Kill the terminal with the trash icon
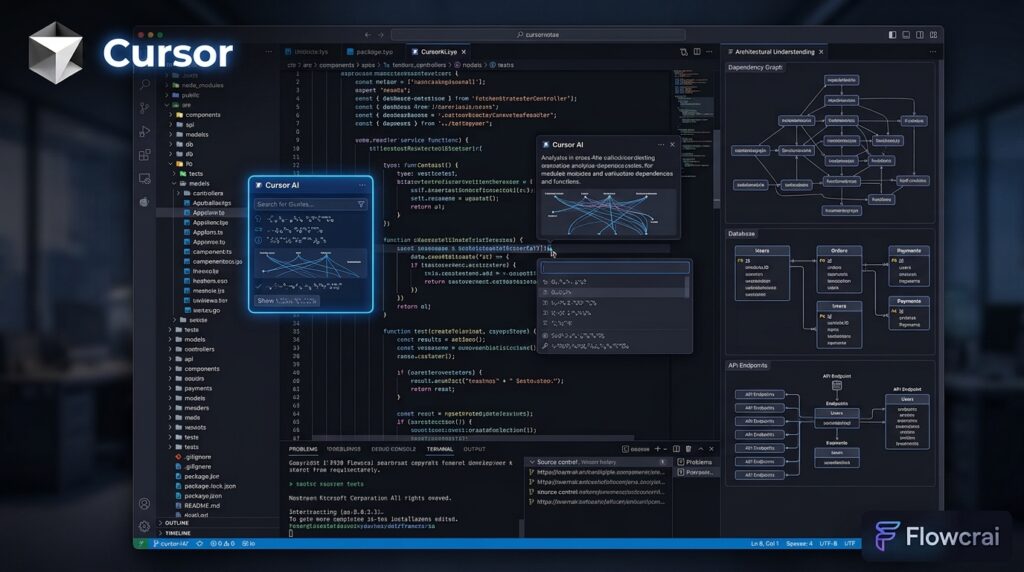The image size is (1024, 572). [688, 449]
